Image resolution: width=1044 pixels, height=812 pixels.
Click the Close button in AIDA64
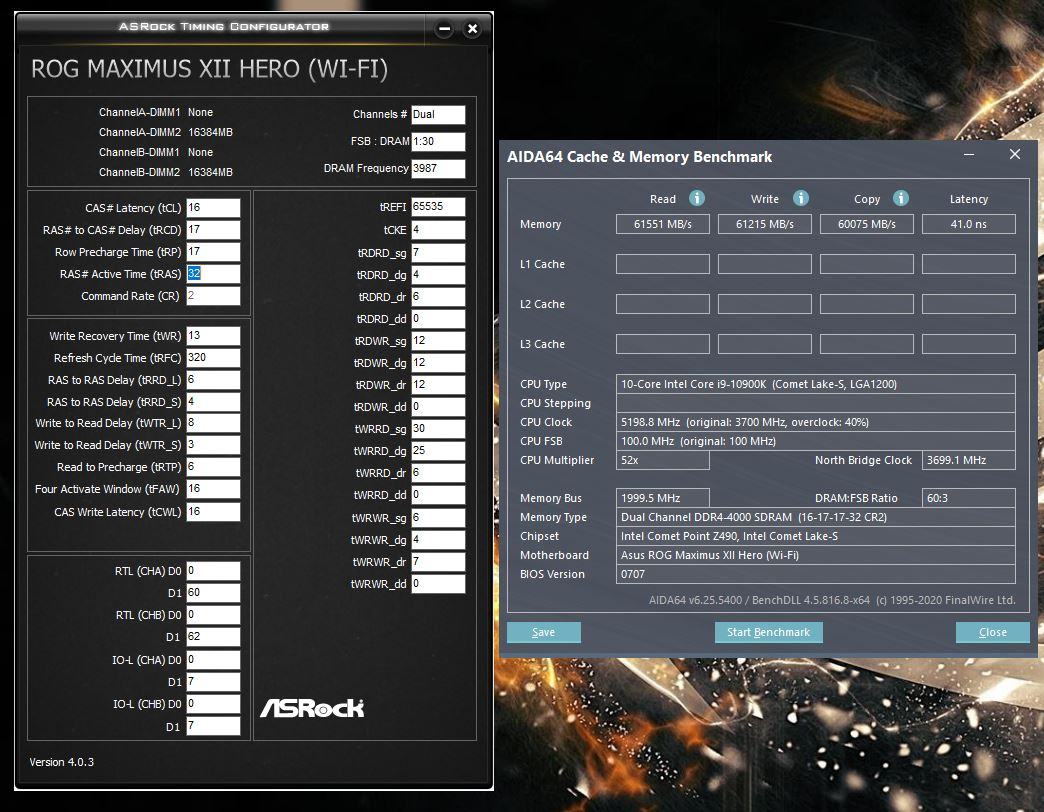pyautogui.click(x=992, y=632)
